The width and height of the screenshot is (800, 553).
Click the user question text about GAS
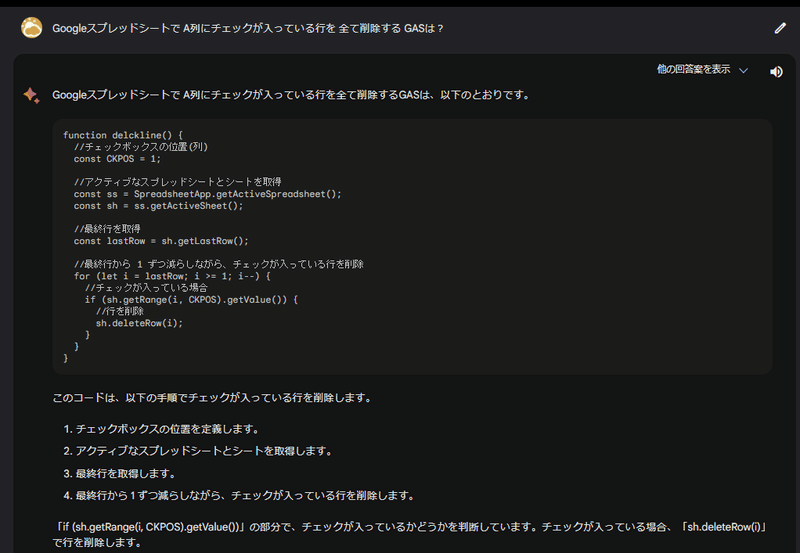248,29
